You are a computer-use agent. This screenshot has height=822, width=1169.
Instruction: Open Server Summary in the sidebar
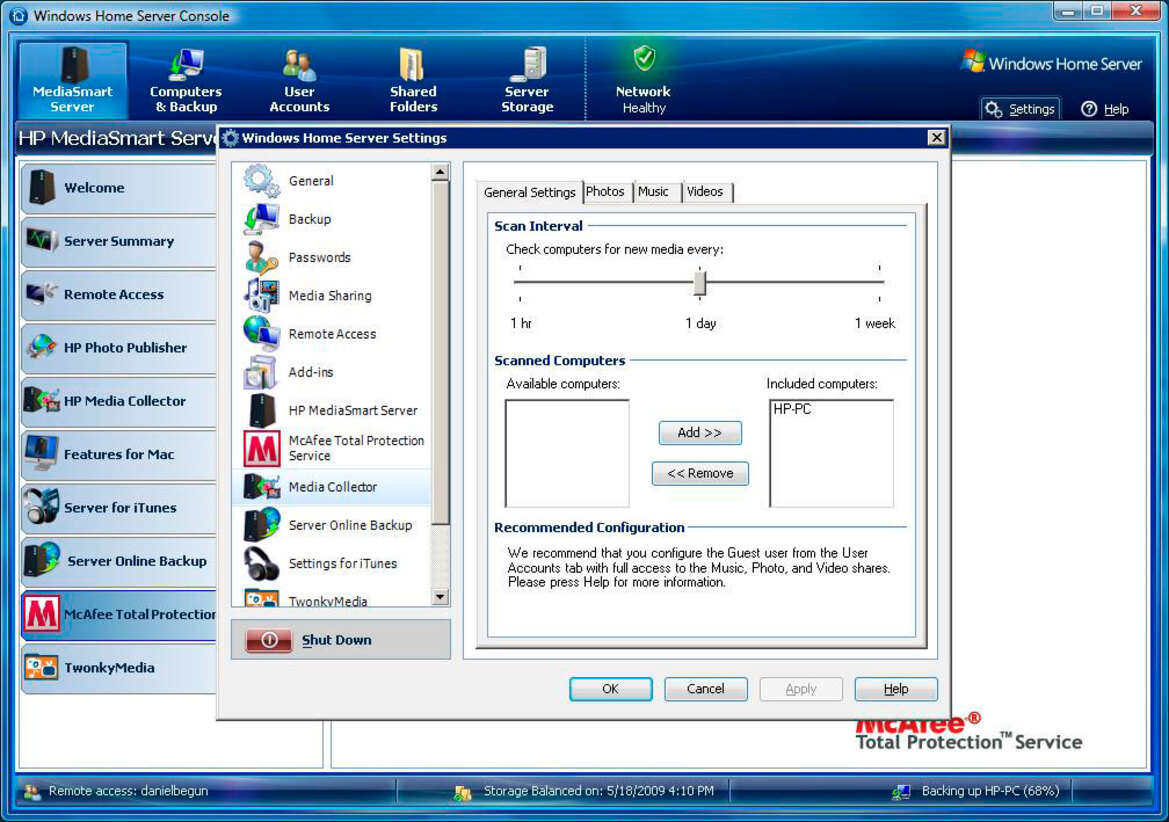coord(119,241)
